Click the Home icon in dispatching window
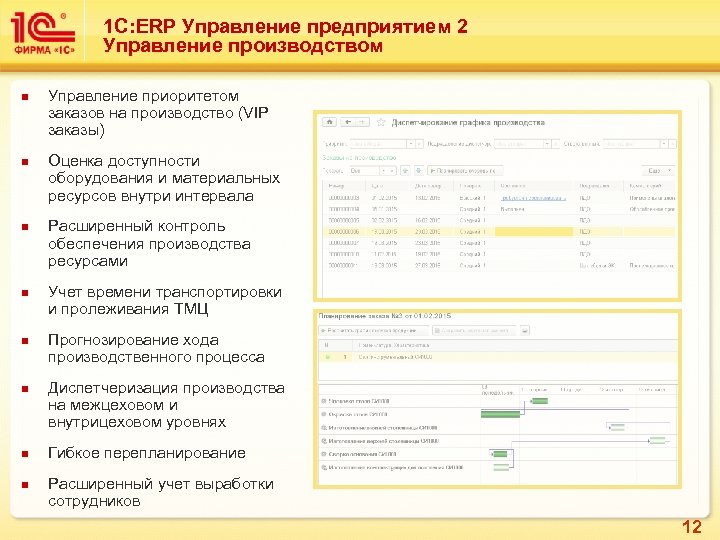 click(x=329, y=122)
